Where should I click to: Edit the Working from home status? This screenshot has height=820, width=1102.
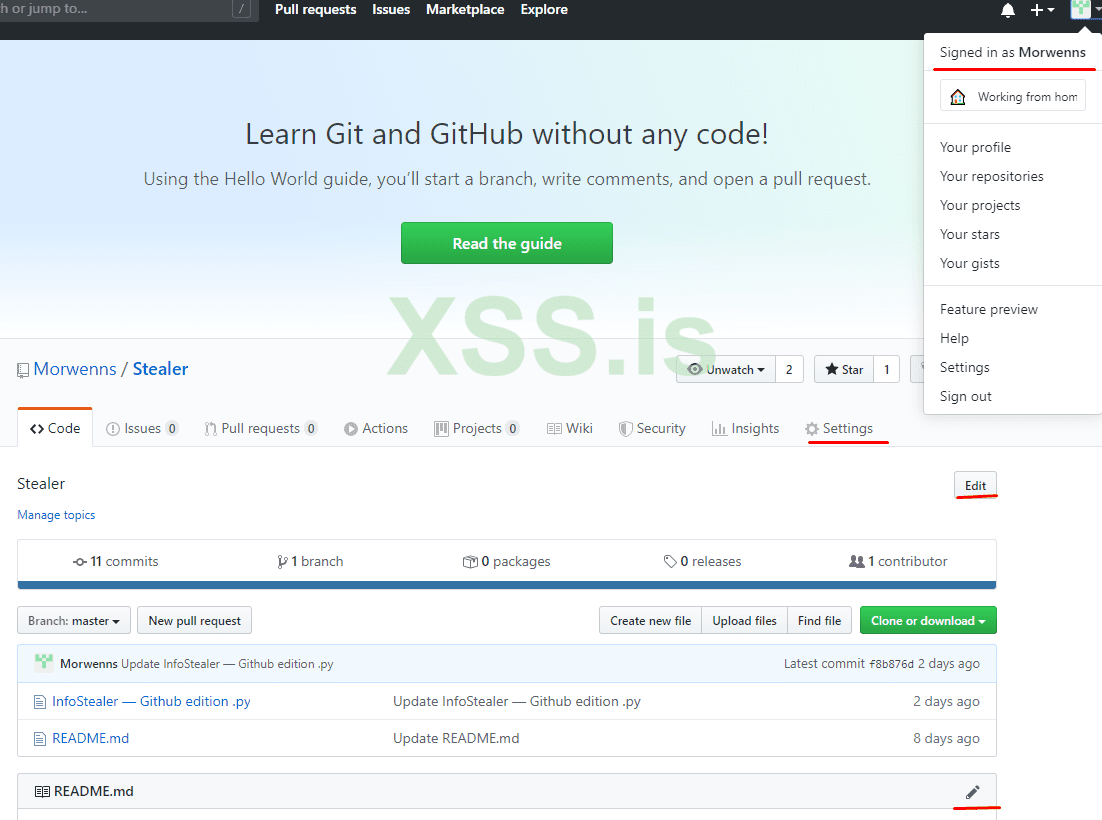tap(1013, 96)
